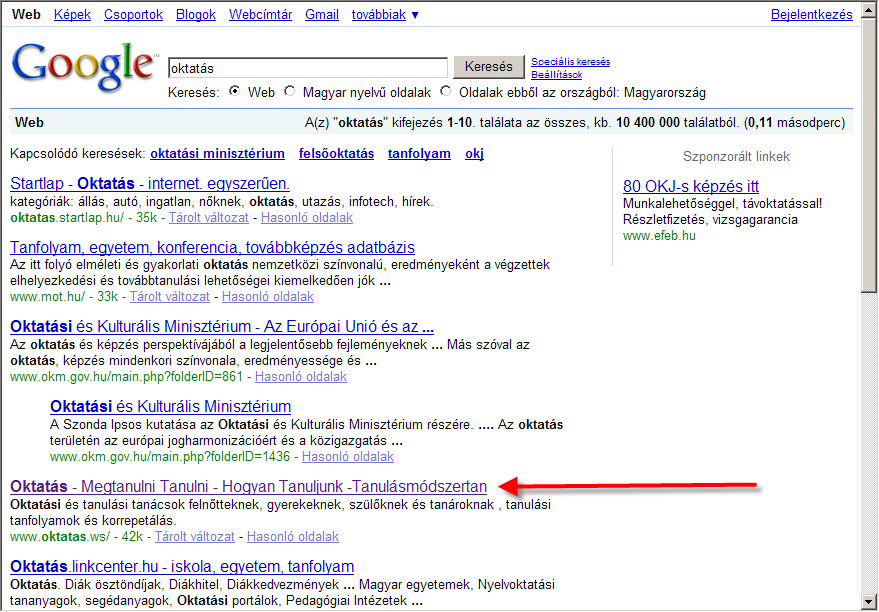This screenshot has height=612, width=879.
Task: Expand the továbbiak dropdown menu
Action: click(x=385, y=15)
